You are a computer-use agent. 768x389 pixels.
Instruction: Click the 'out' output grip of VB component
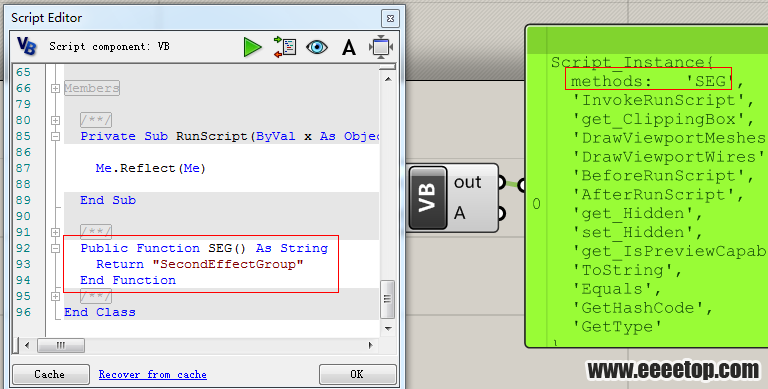click(501, 182)
